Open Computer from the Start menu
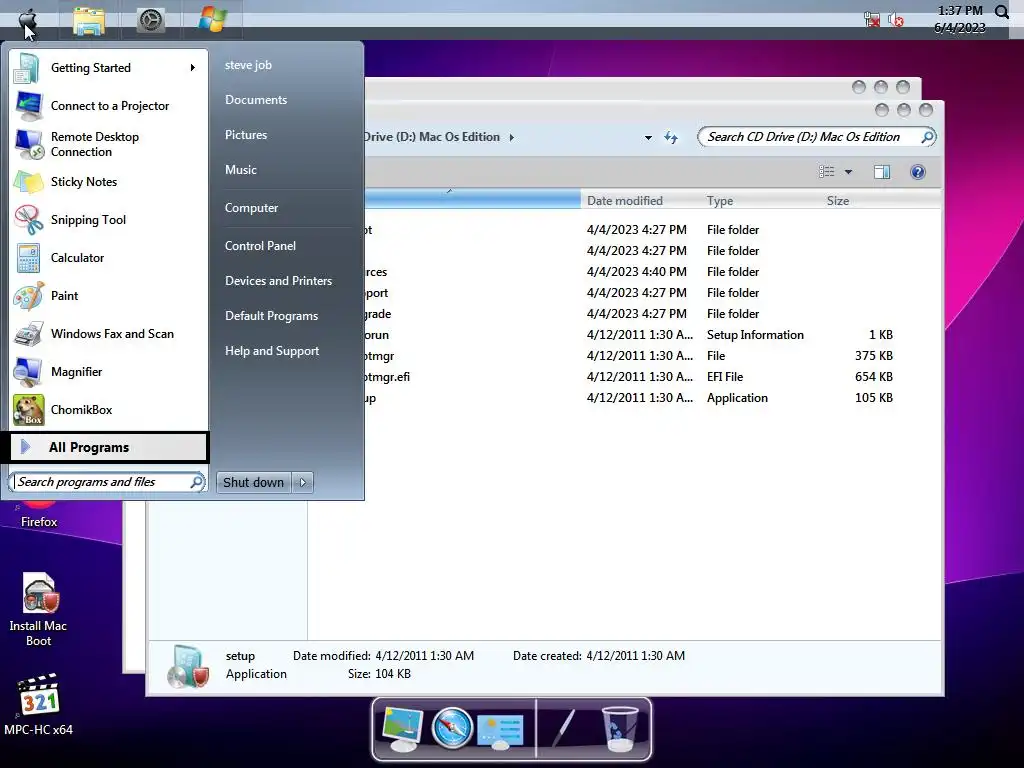1024x768 pixels. coord(251,208)
